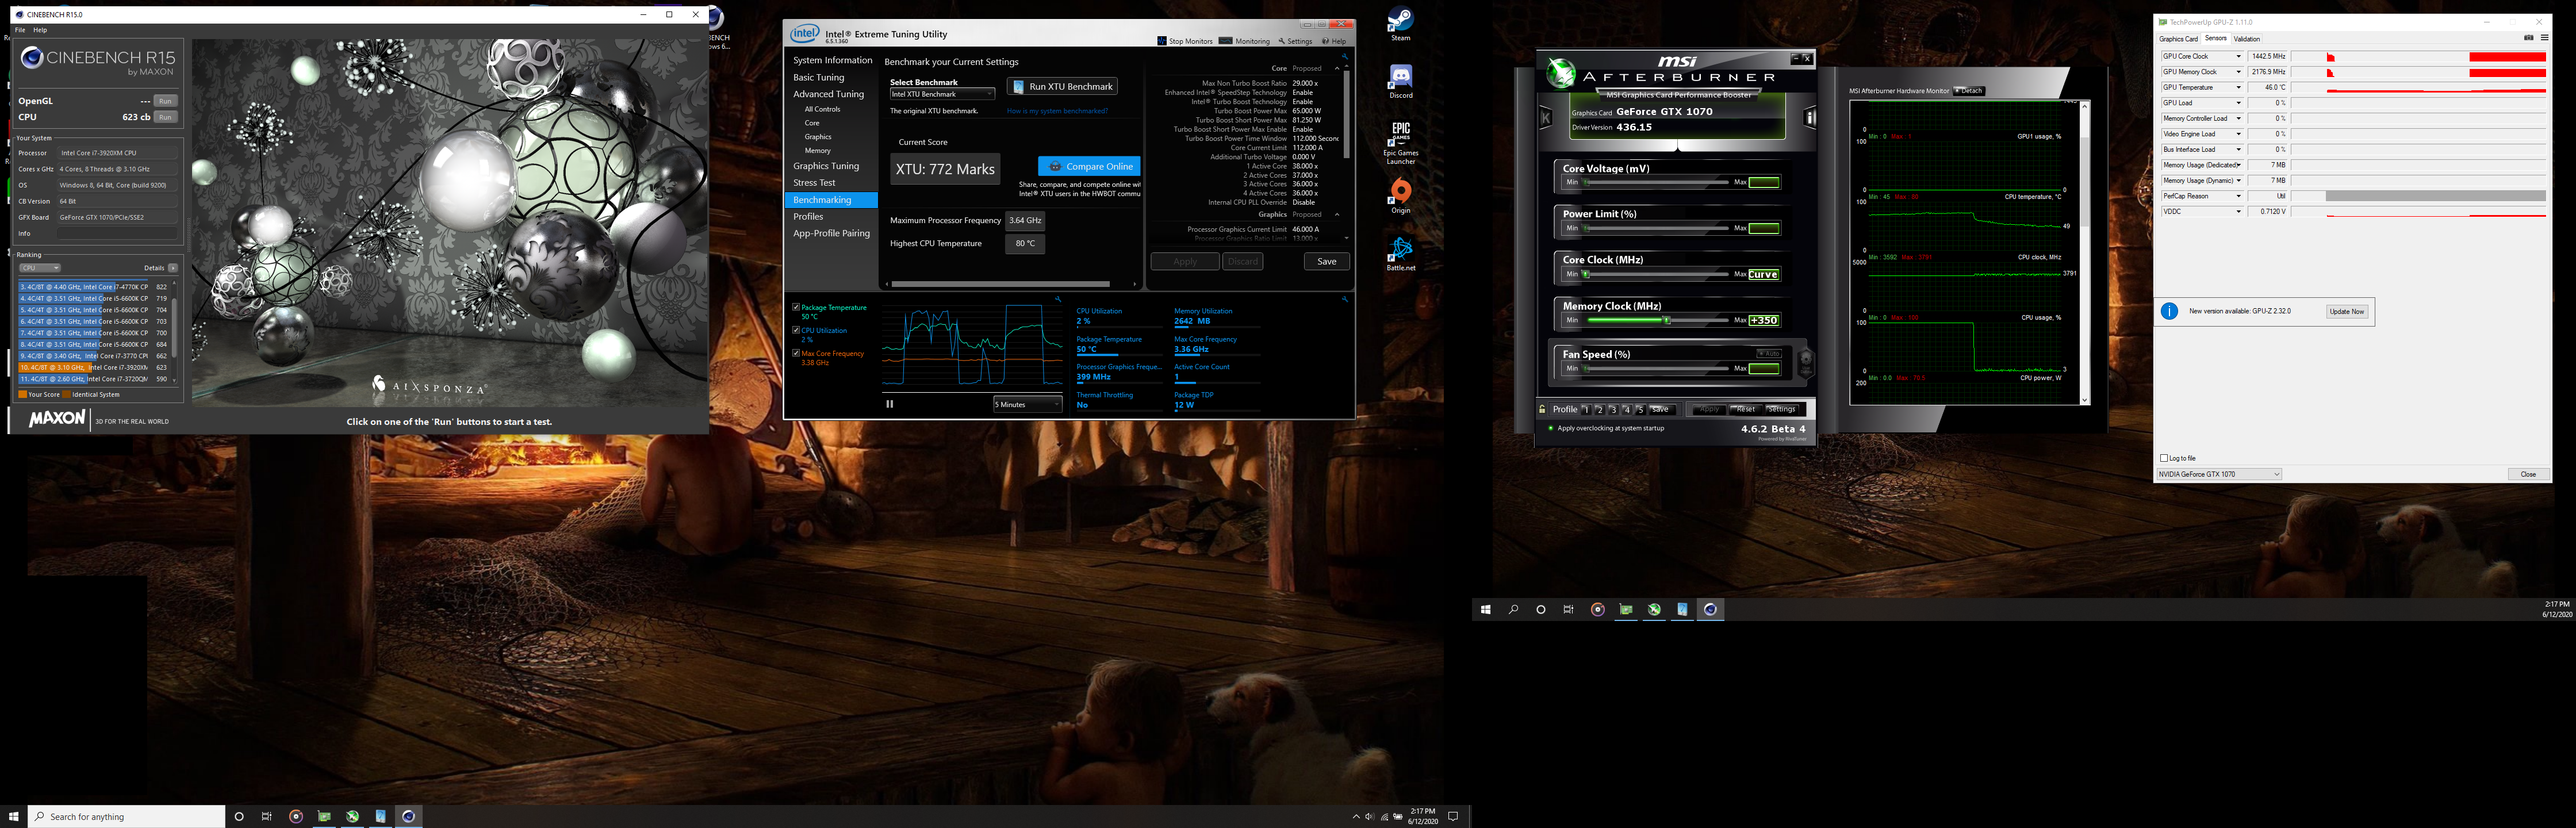Open Select Benchmark dropdown in XTU
The width and height of the screenshot is (2576, 828).
(x=942, y=94)
